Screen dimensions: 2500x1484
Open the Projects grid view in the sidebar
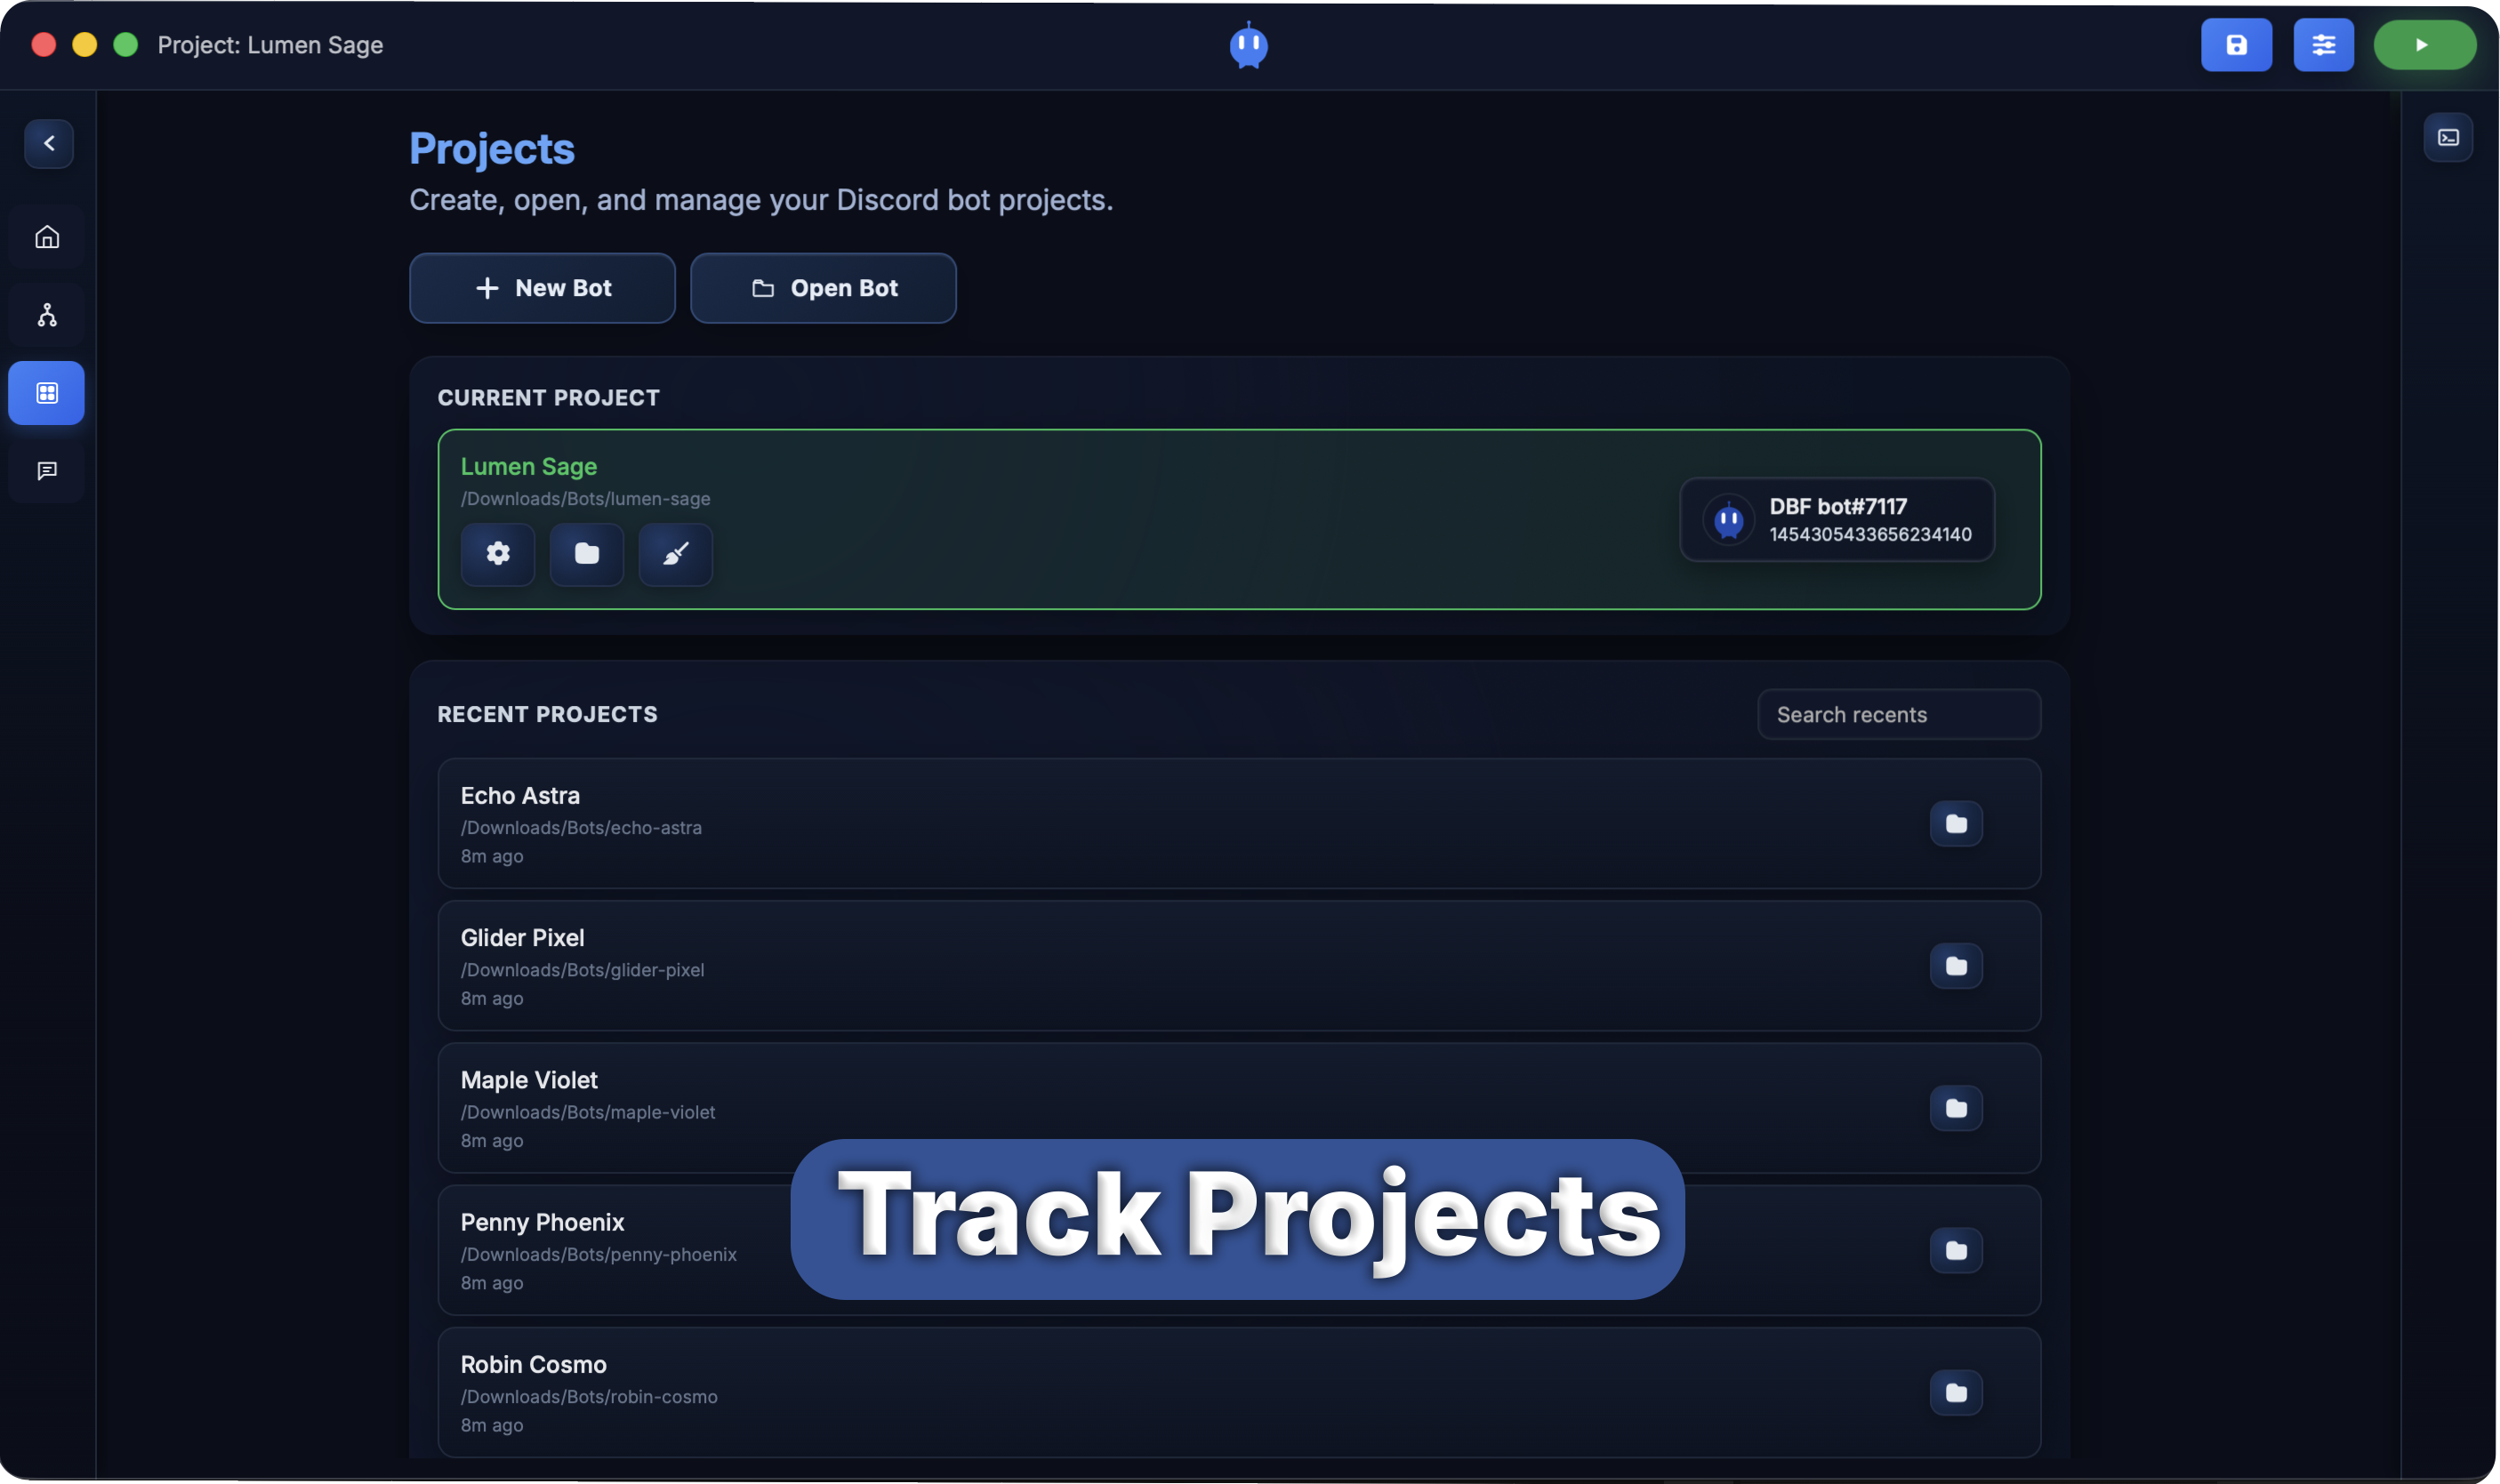coord(46,392)
